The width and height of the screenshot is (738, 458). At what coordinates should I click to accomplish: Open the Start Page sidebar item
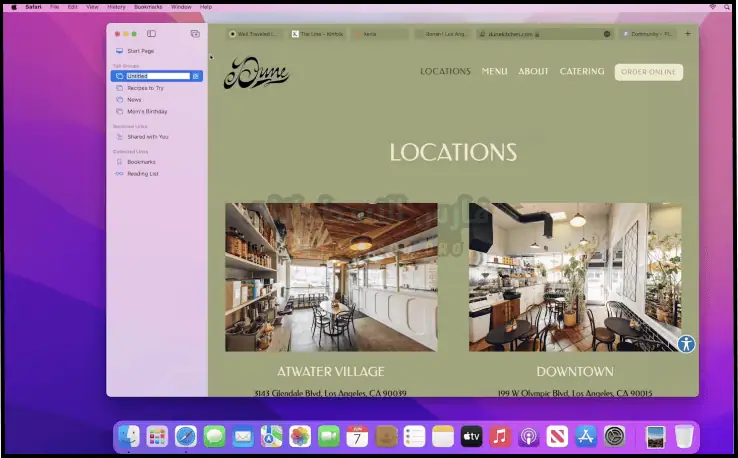click(x=140, y=51)
